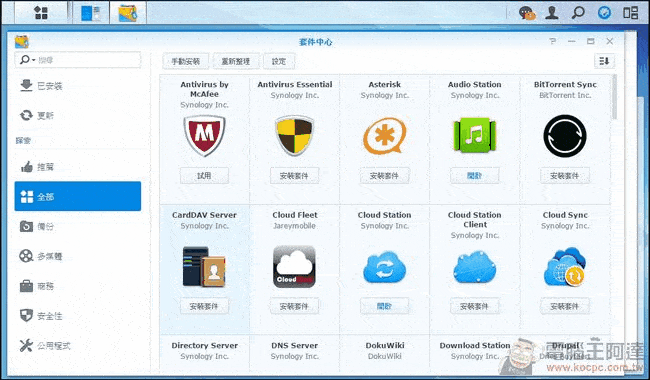Click the BitTorrent Sync circular icon
650x380 pixels.
click(565, 136)
